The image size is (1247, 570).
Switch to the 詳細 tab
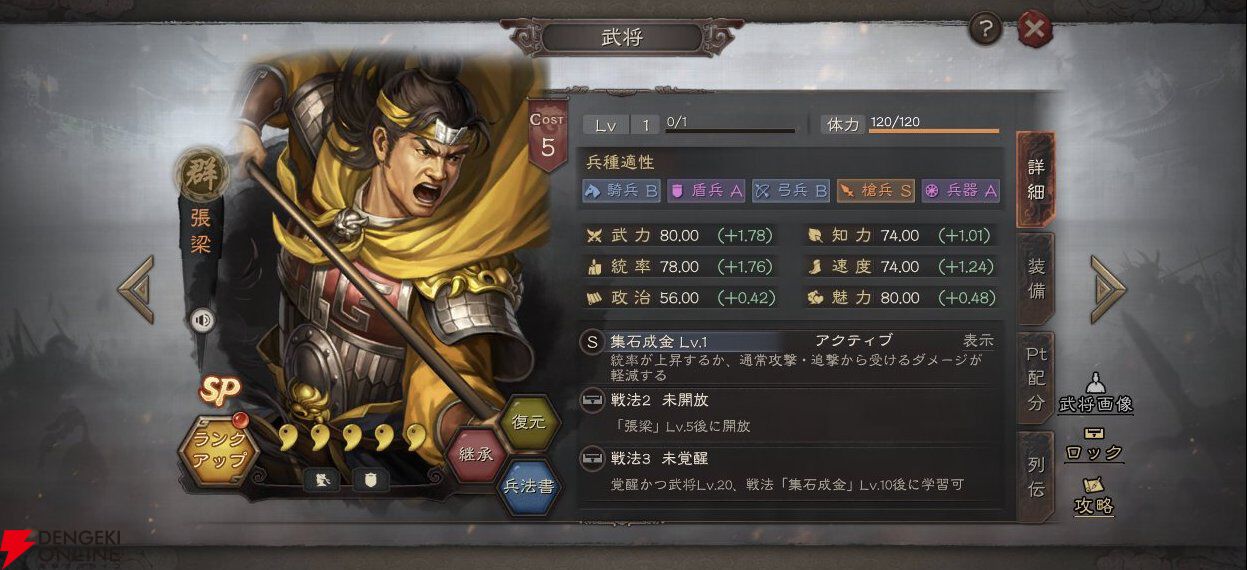click(1036, 179)
